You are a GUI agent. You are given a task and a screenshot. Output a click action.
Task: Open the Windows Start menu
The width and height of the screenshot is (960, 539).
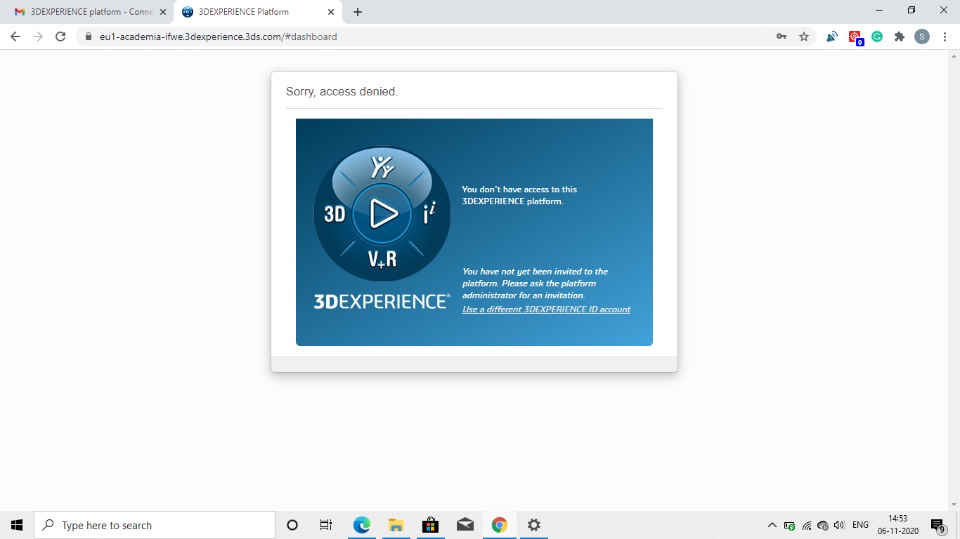[17, 525]
